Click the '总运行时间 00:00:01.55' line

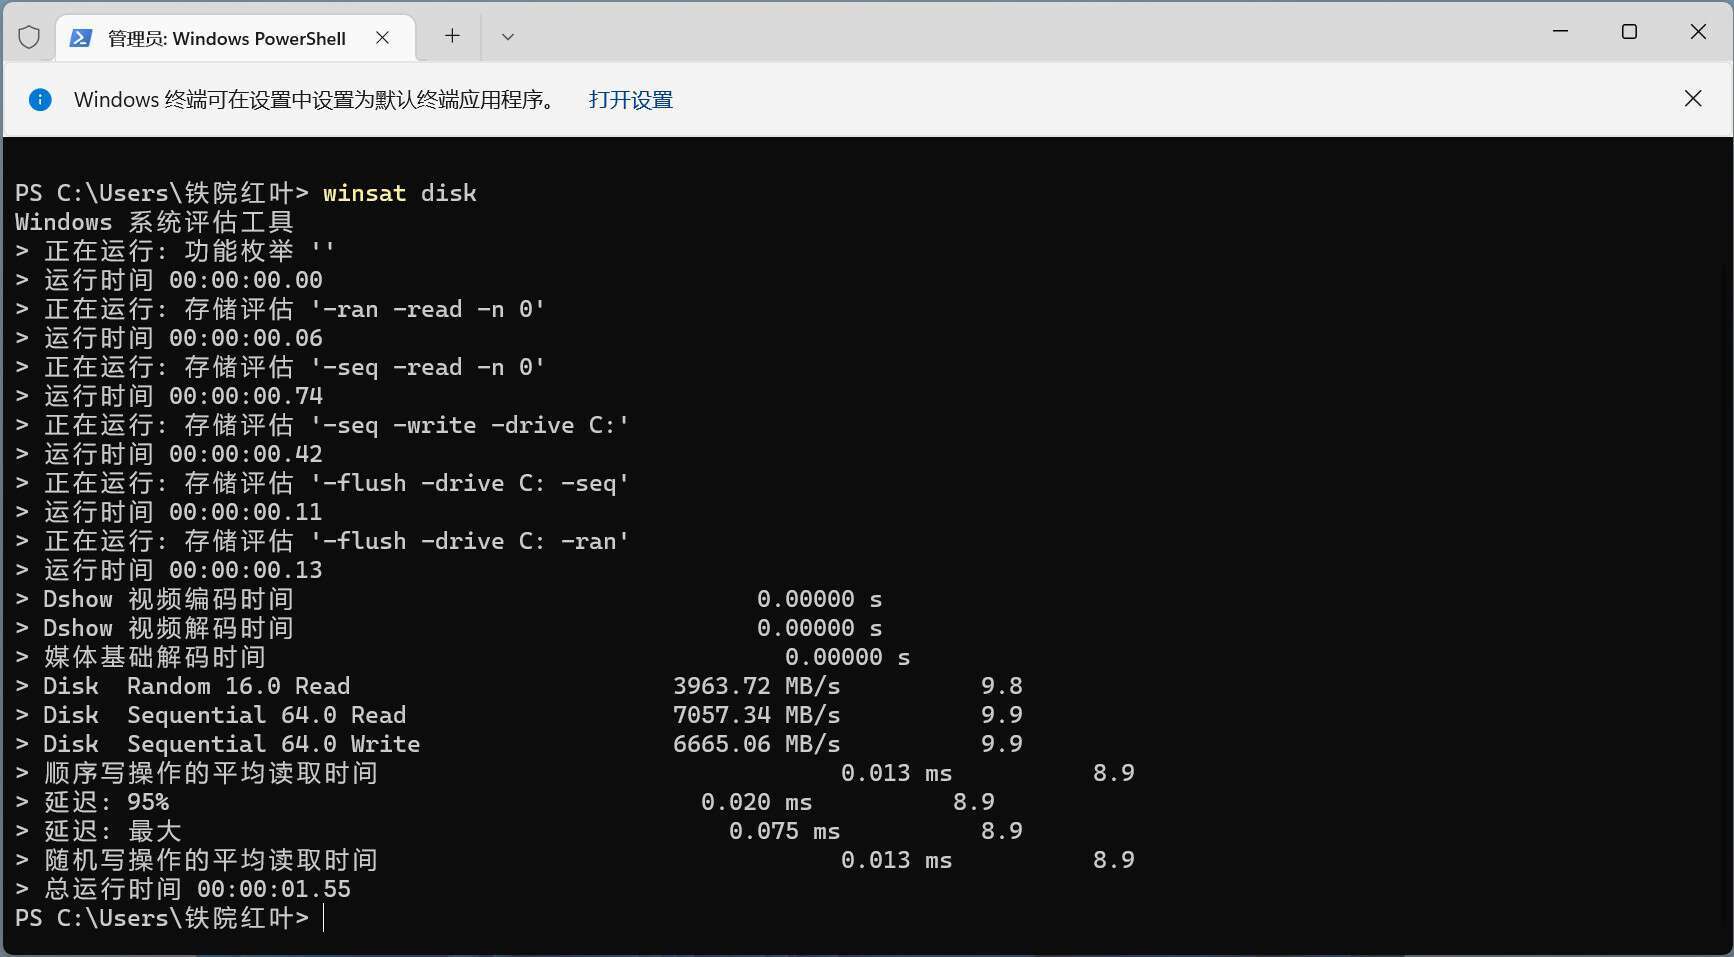tap(183, 889)
